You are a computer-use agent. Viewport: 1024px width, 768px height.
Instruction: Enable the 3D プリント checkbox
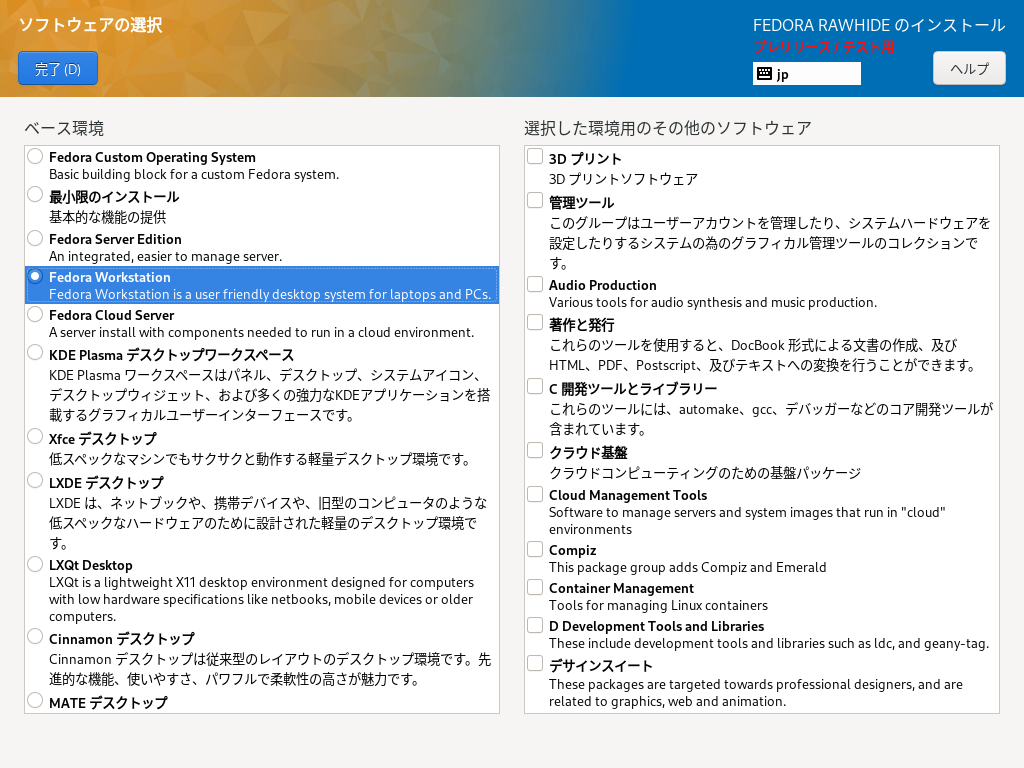(x=535, y=156)
